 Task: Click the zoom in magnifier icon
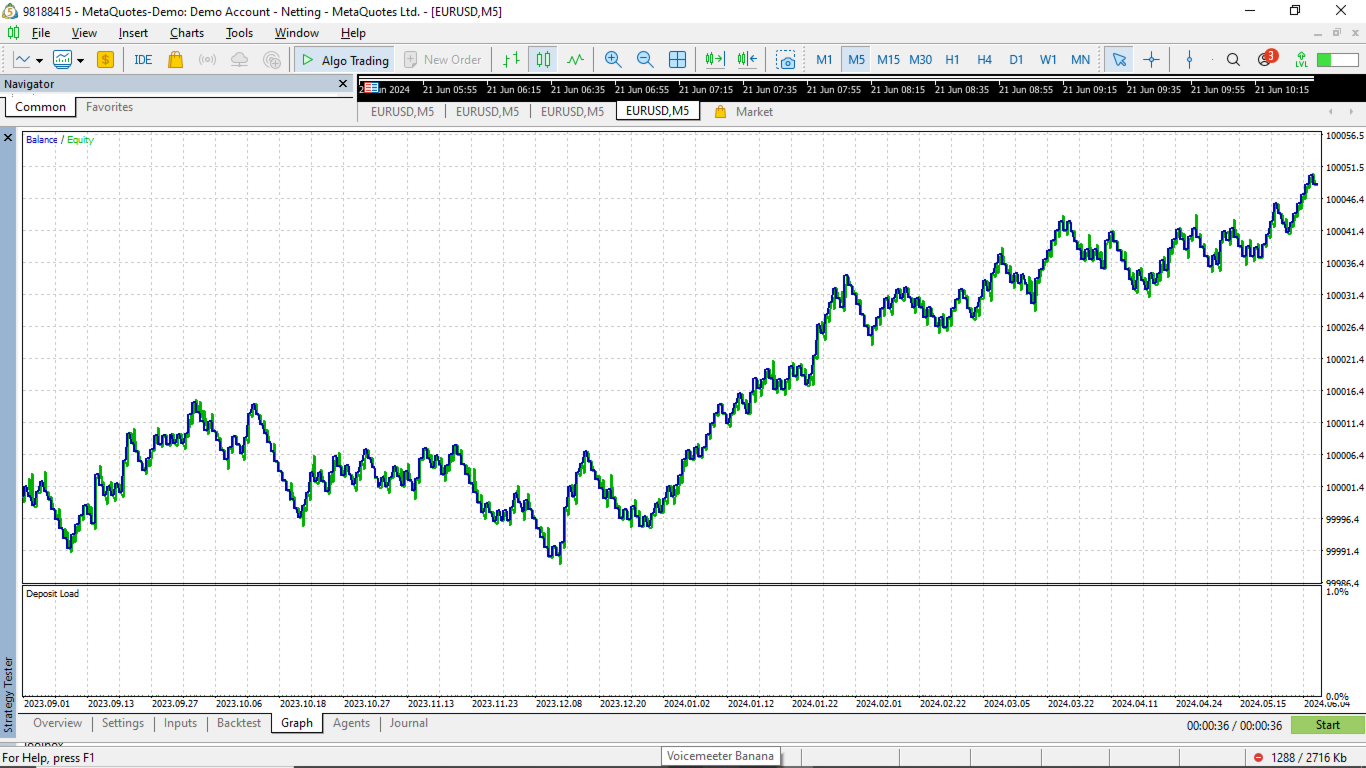613,60
